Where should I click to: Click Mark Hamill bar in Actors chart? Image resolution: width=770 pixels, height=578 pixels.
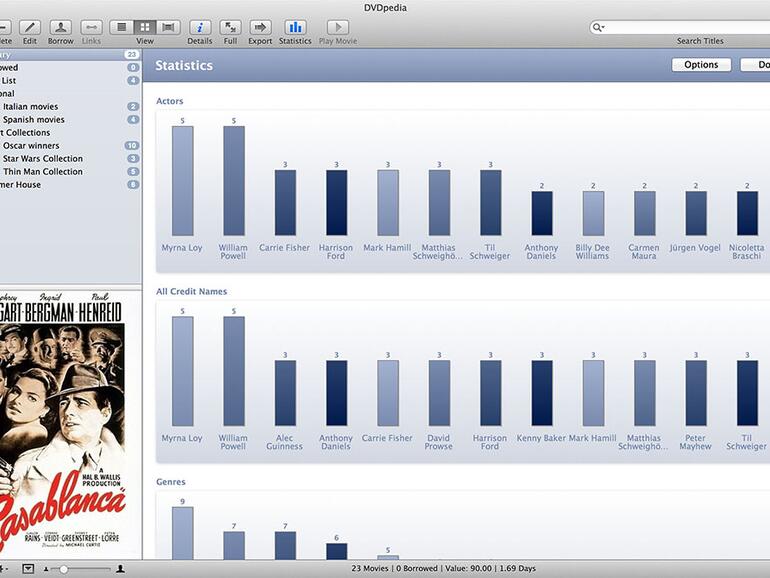[x=388, y=203]
